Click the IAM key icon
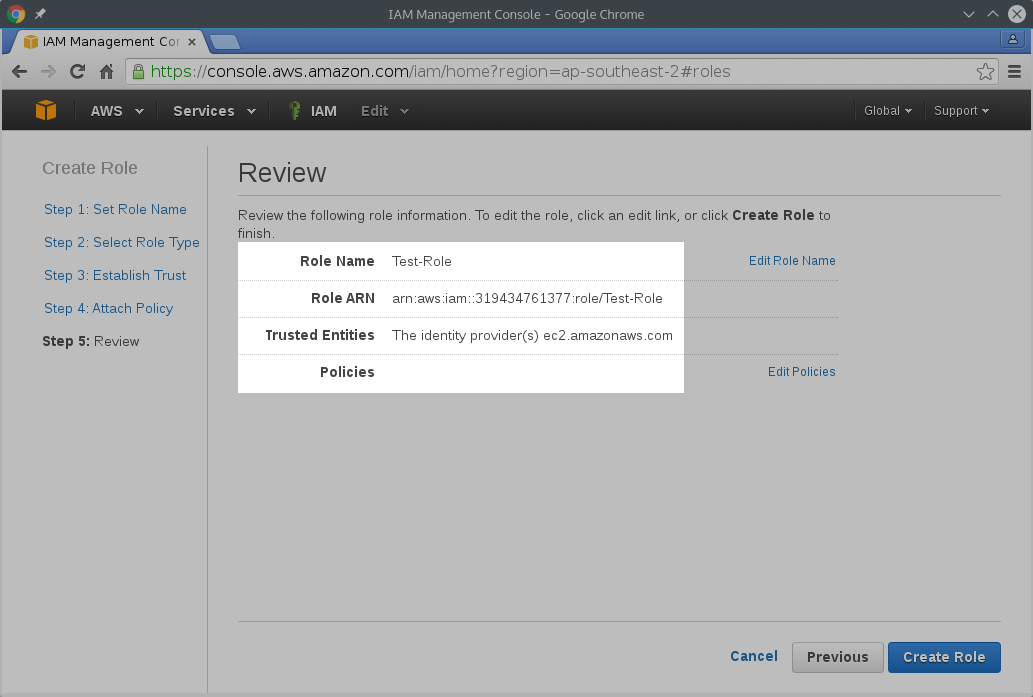This screenshot has width=1033, height=697. point(294,110)
